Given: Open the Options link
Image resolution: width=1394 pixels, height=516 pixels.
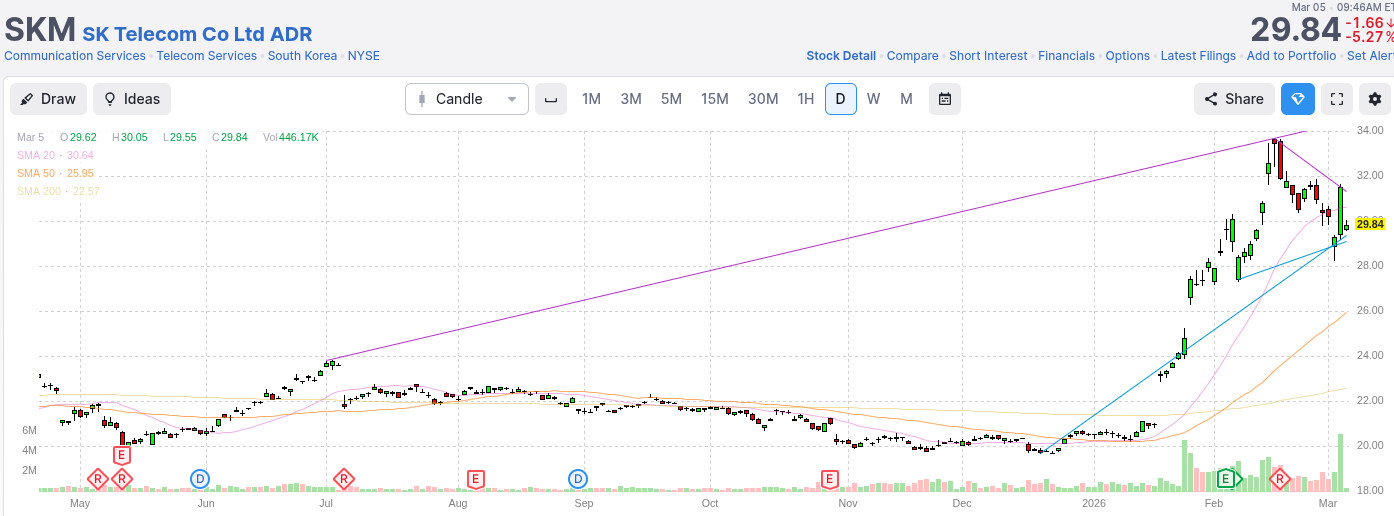Looking at the screenshot, I should coord(1128,56).
